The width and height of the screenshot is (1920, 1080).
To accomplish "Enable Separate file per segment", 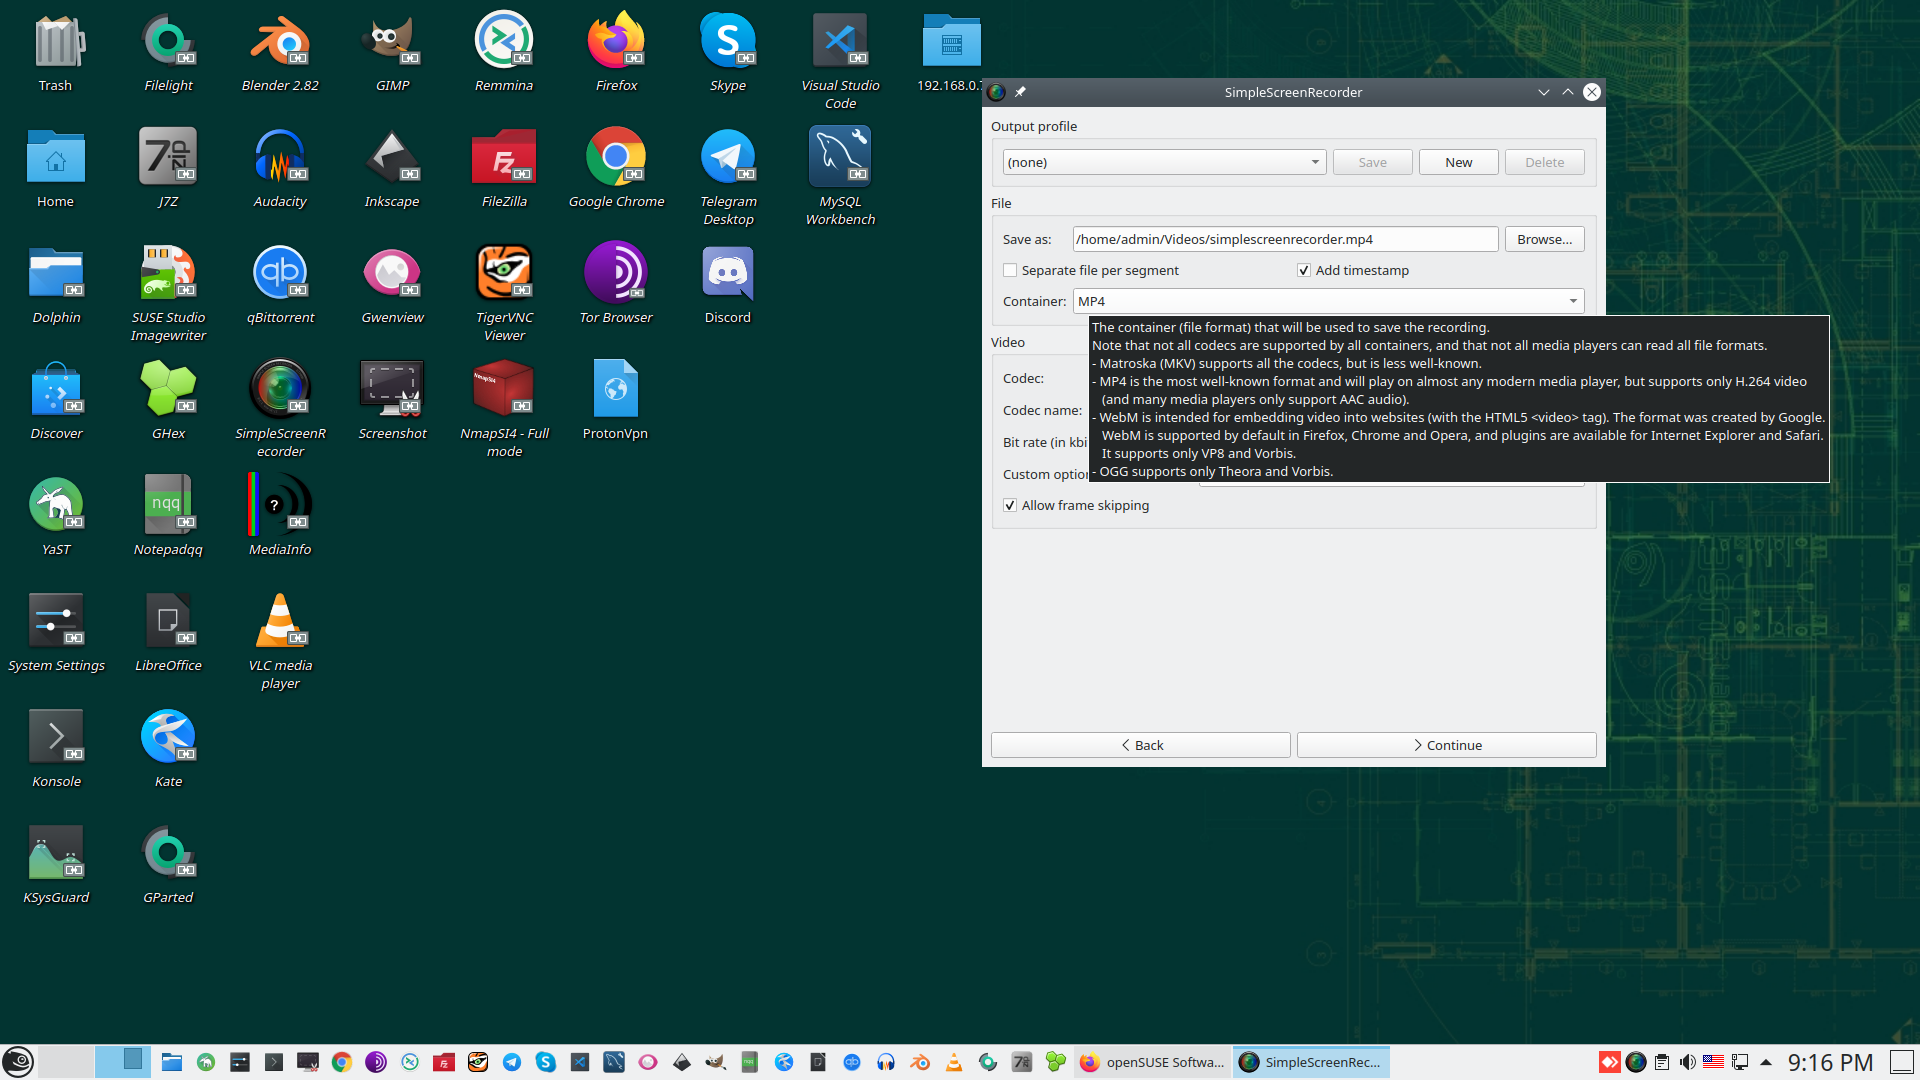I will coord(1010,270).
